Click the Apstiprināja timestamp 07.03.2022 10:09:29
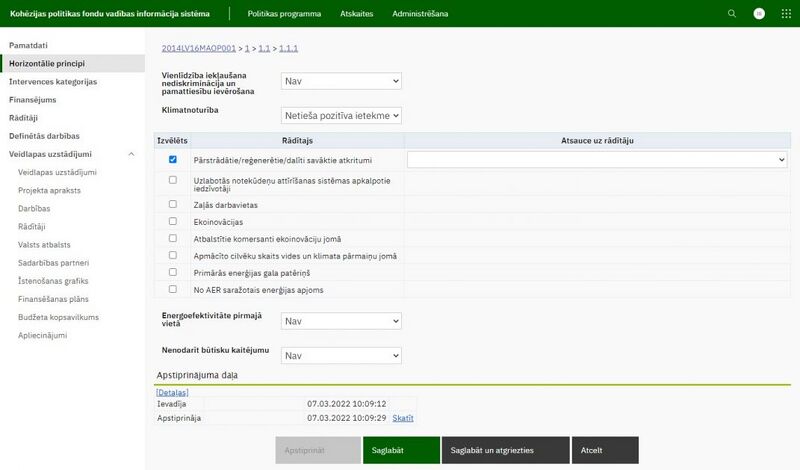This screenshot has height=470, width=800. pos(346,418)
